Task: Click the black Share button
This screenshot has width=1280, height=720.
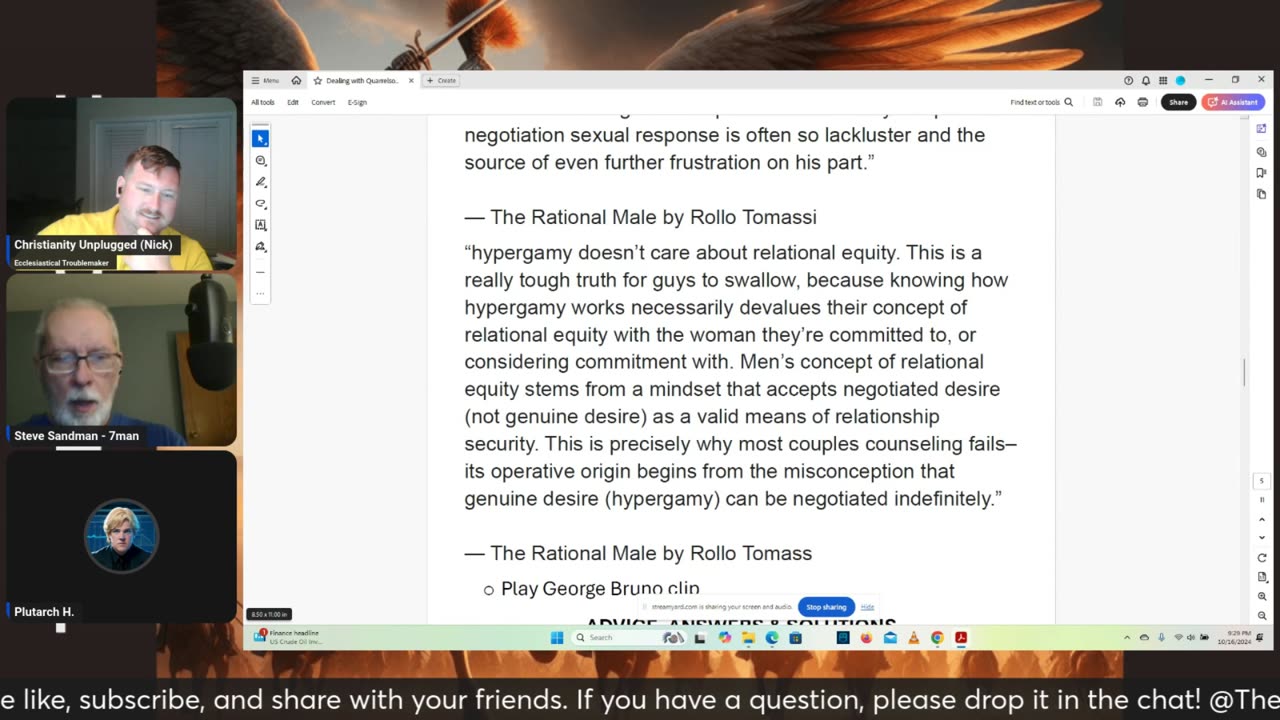Action: (x=1178, y=102)
